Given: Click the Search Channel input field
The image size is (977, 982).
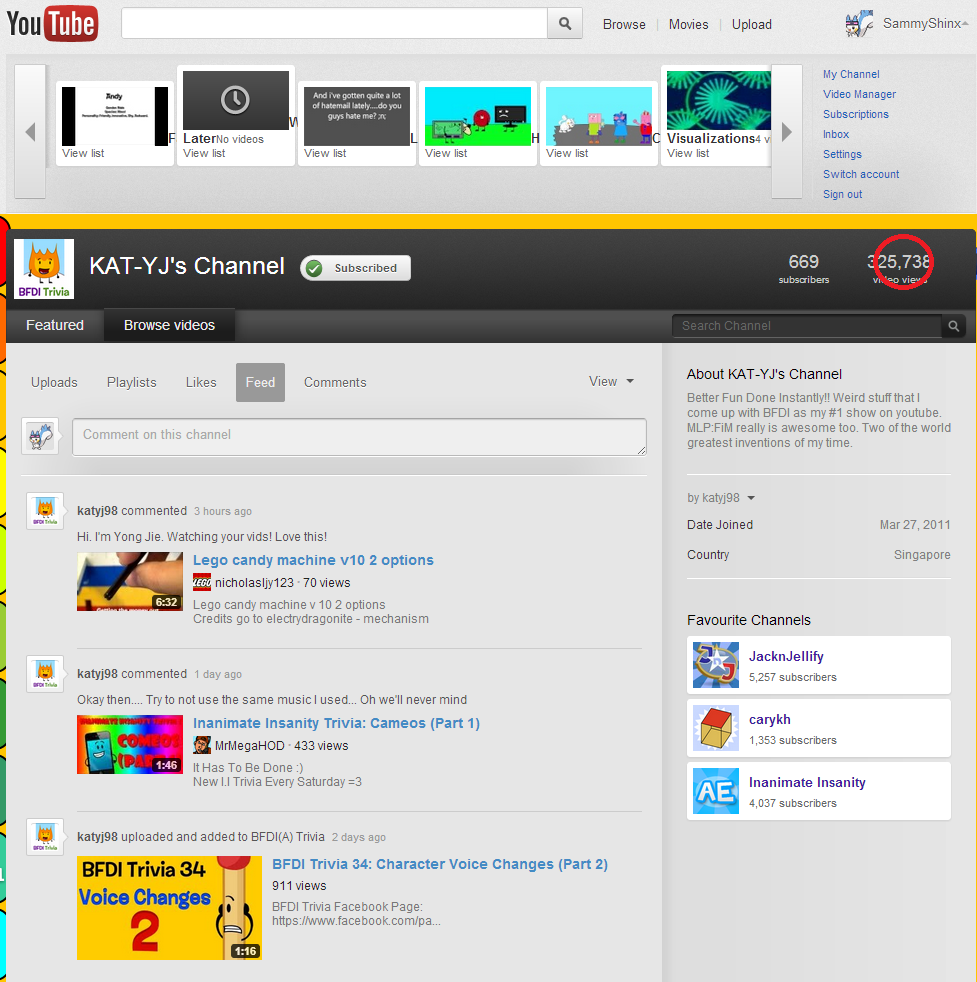Looking at the screenshot, I should 807,326.
